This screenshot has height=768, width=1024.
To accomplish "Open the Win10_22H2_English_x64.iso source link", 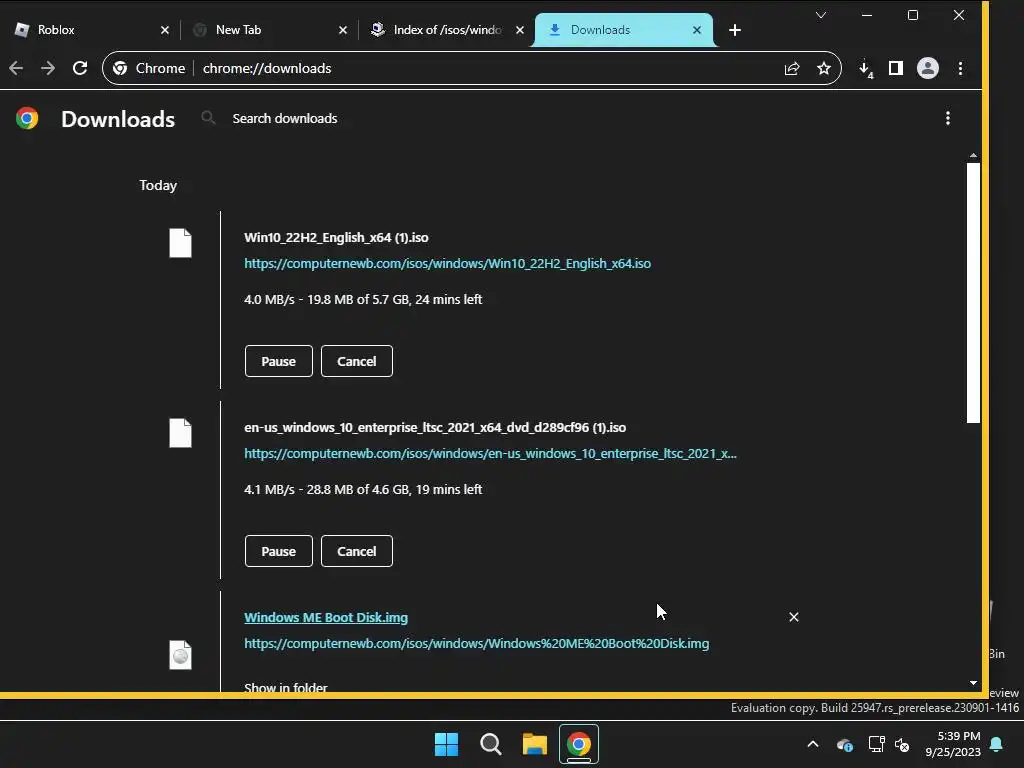I will tap(447, 263).
